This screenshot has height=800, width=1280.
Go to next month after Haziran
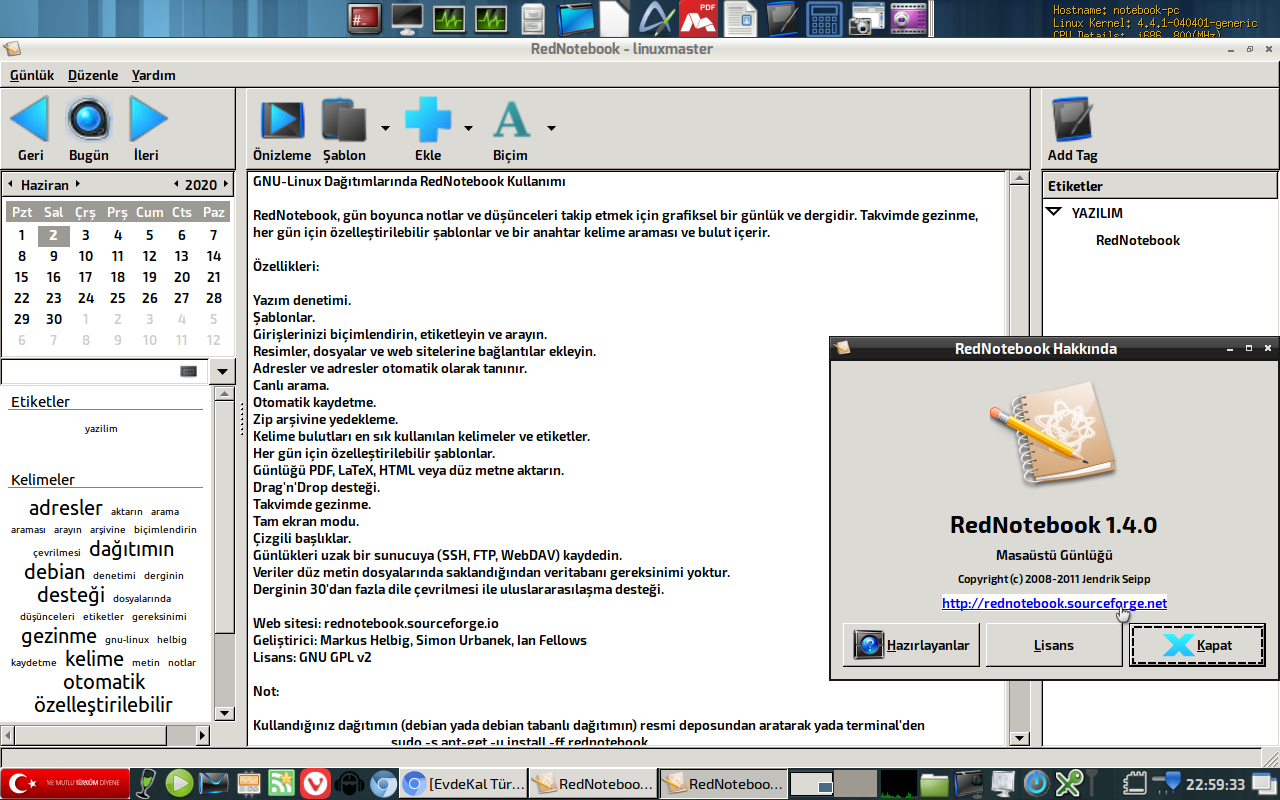click(x=78, y=184)
